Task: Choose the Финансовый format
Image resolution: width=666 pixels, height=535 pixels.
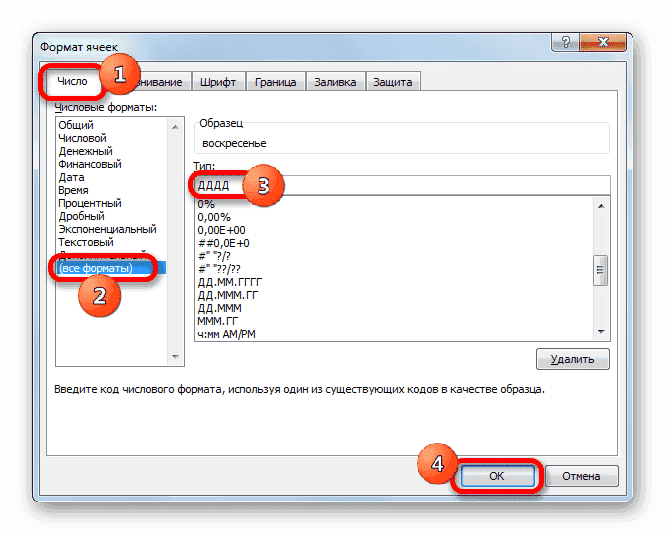Action: point(90,164)
